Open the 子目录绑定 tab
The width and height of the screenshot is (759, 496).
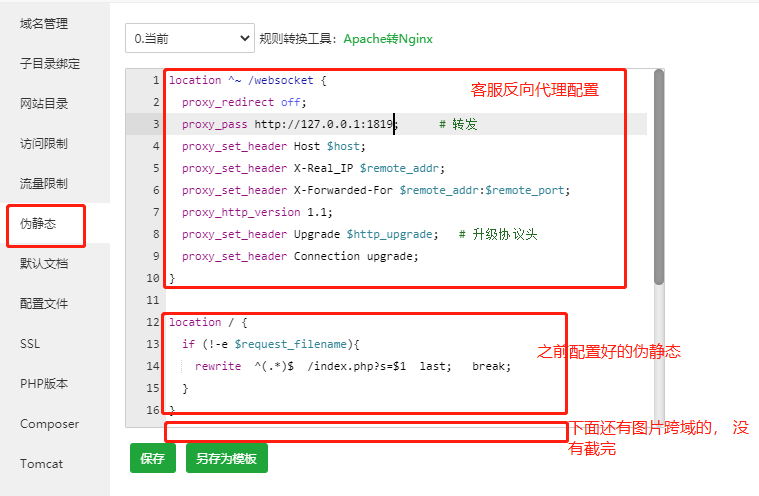(50, 63)
